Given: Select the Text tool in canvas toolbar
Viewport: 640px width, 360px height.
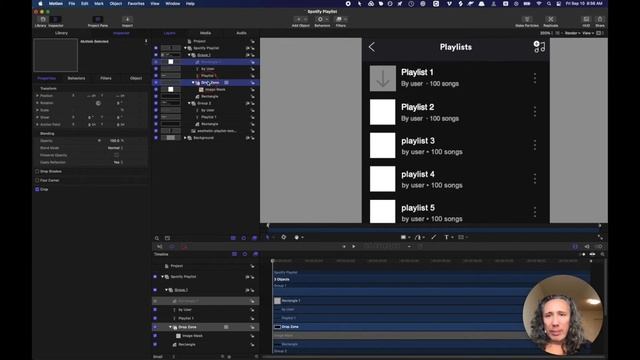Looking at the screenshot, I should [447, 237].
